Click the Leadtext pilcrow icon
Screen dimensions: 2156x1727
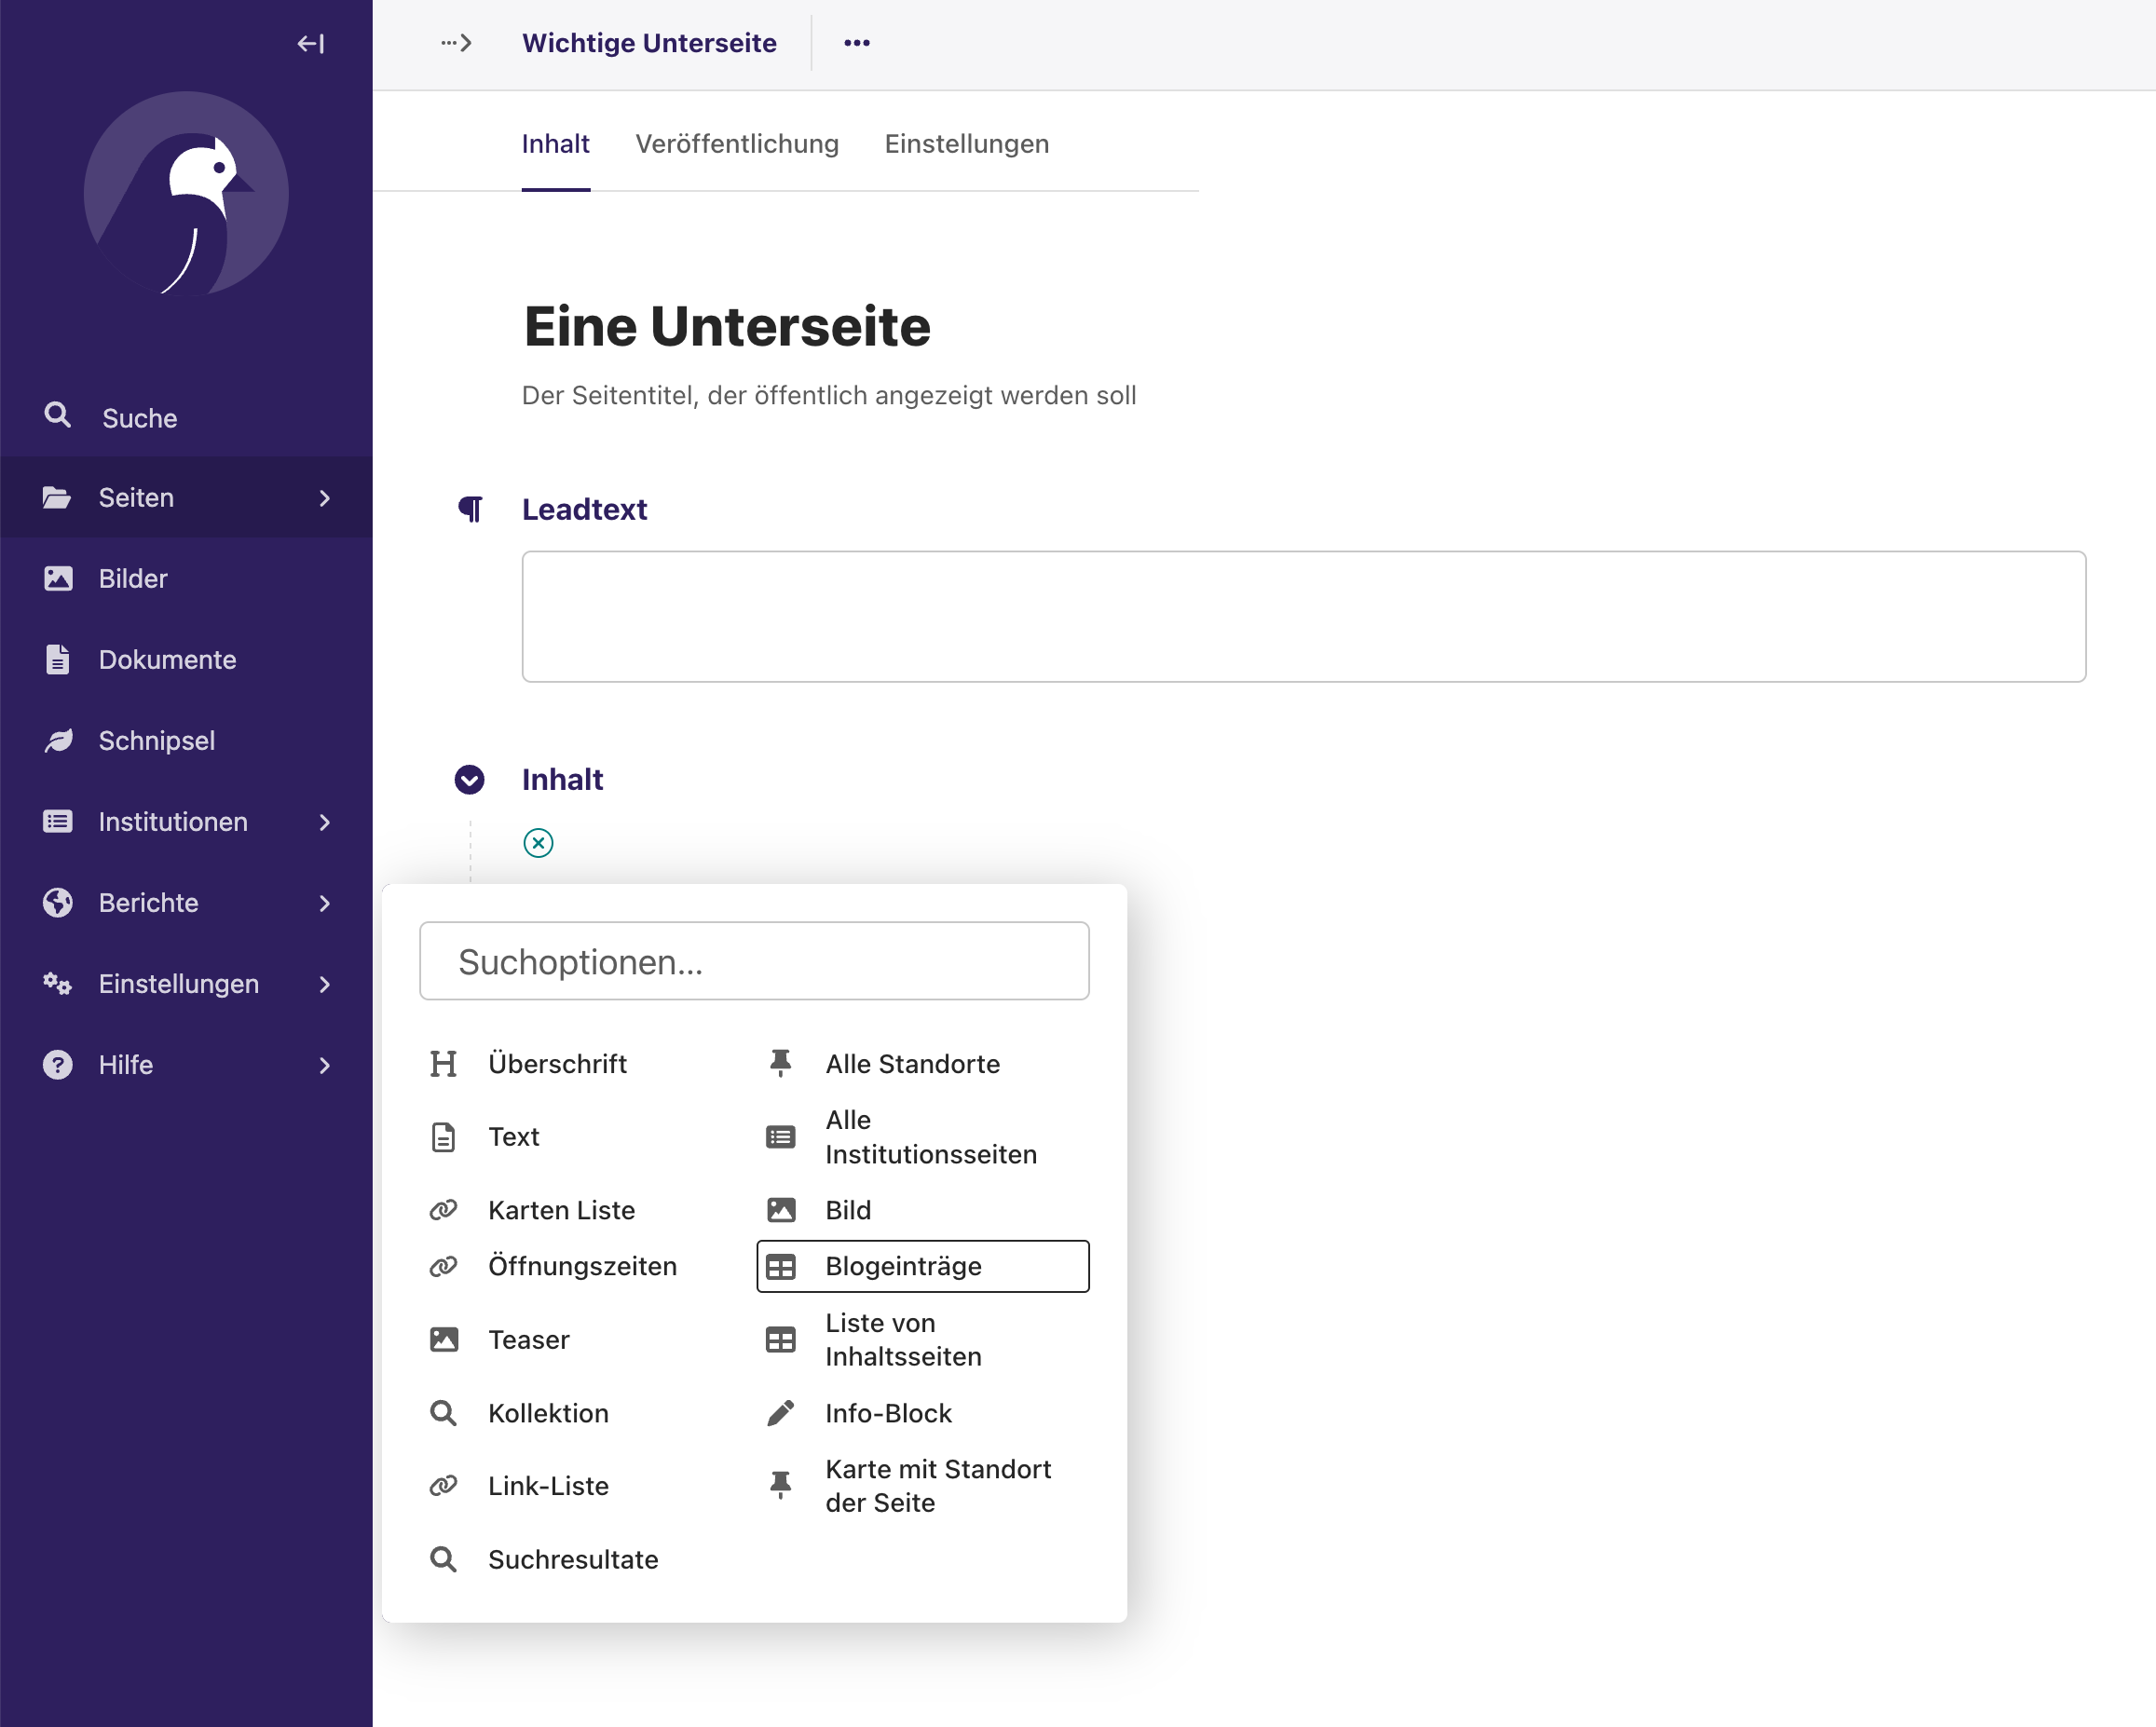(x=470, y=509)
